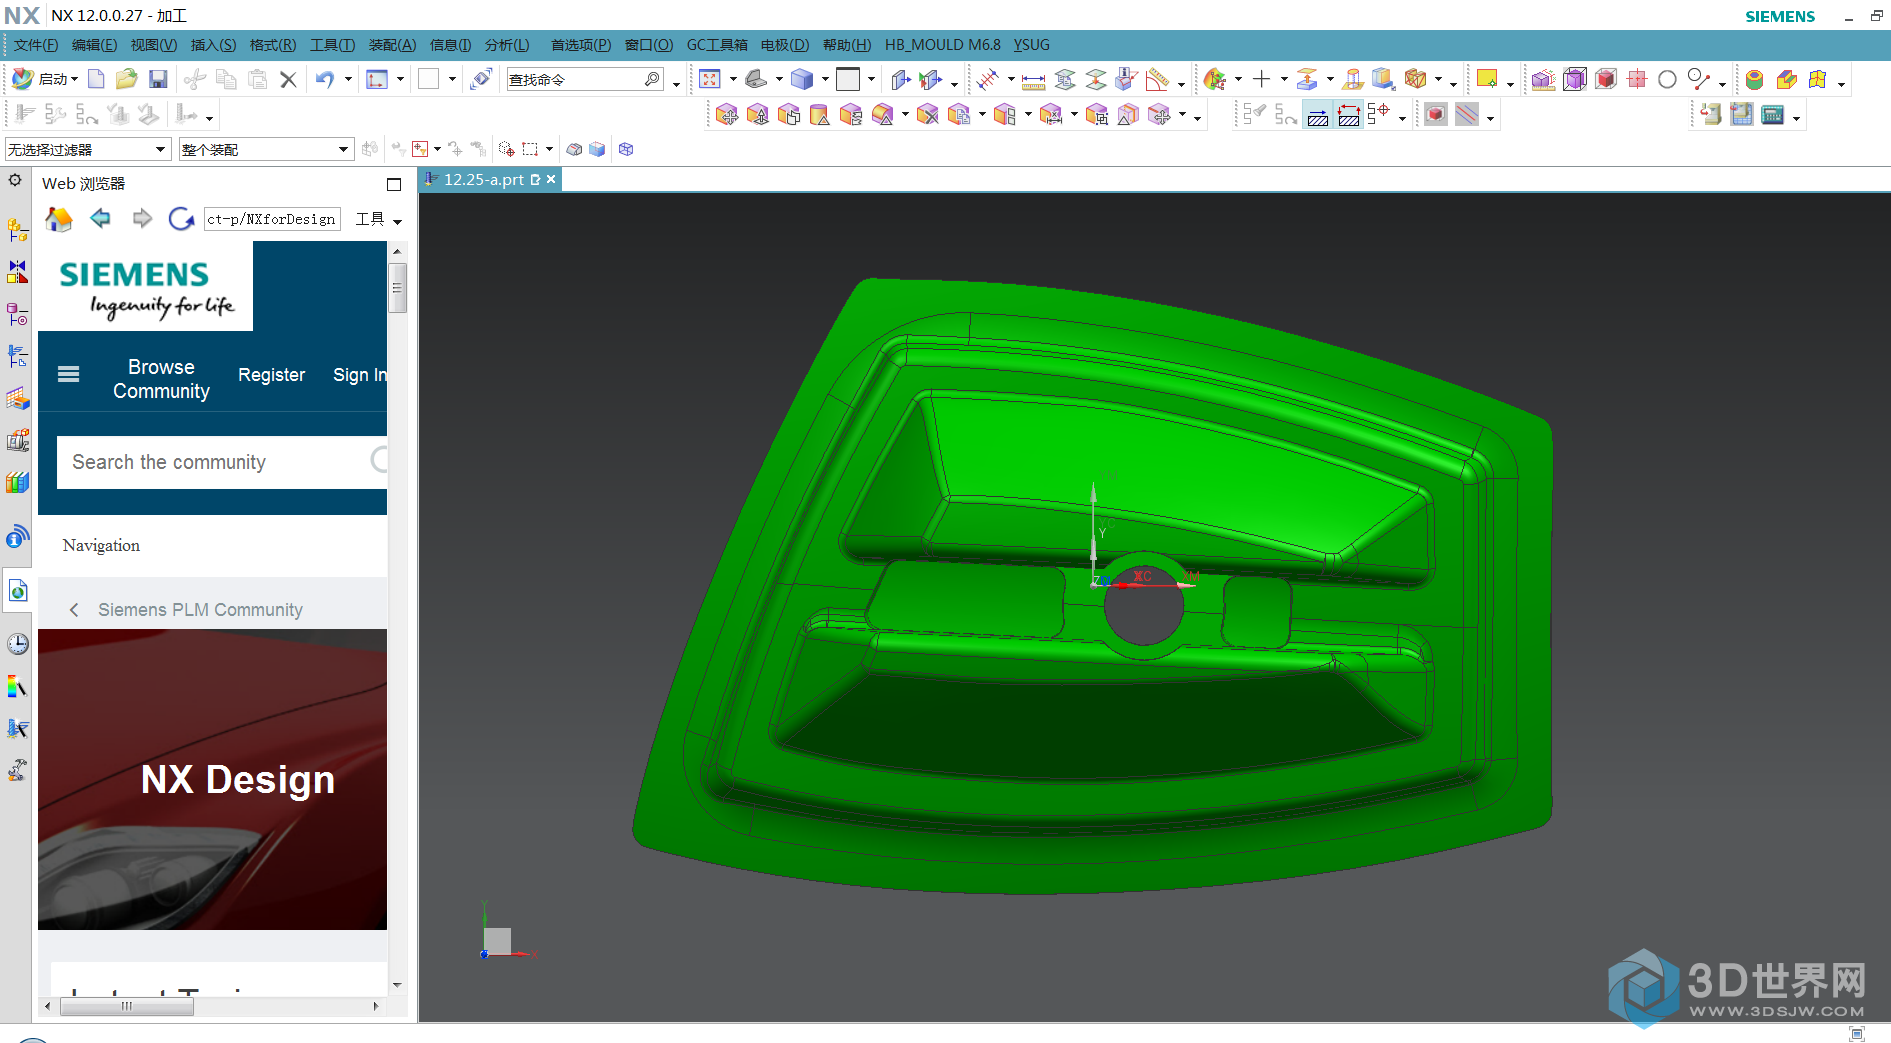Viewport: 1891px width, 1043px height.
Task: Click the Navigation text on the web page
Action: click(x=101, y=545)
